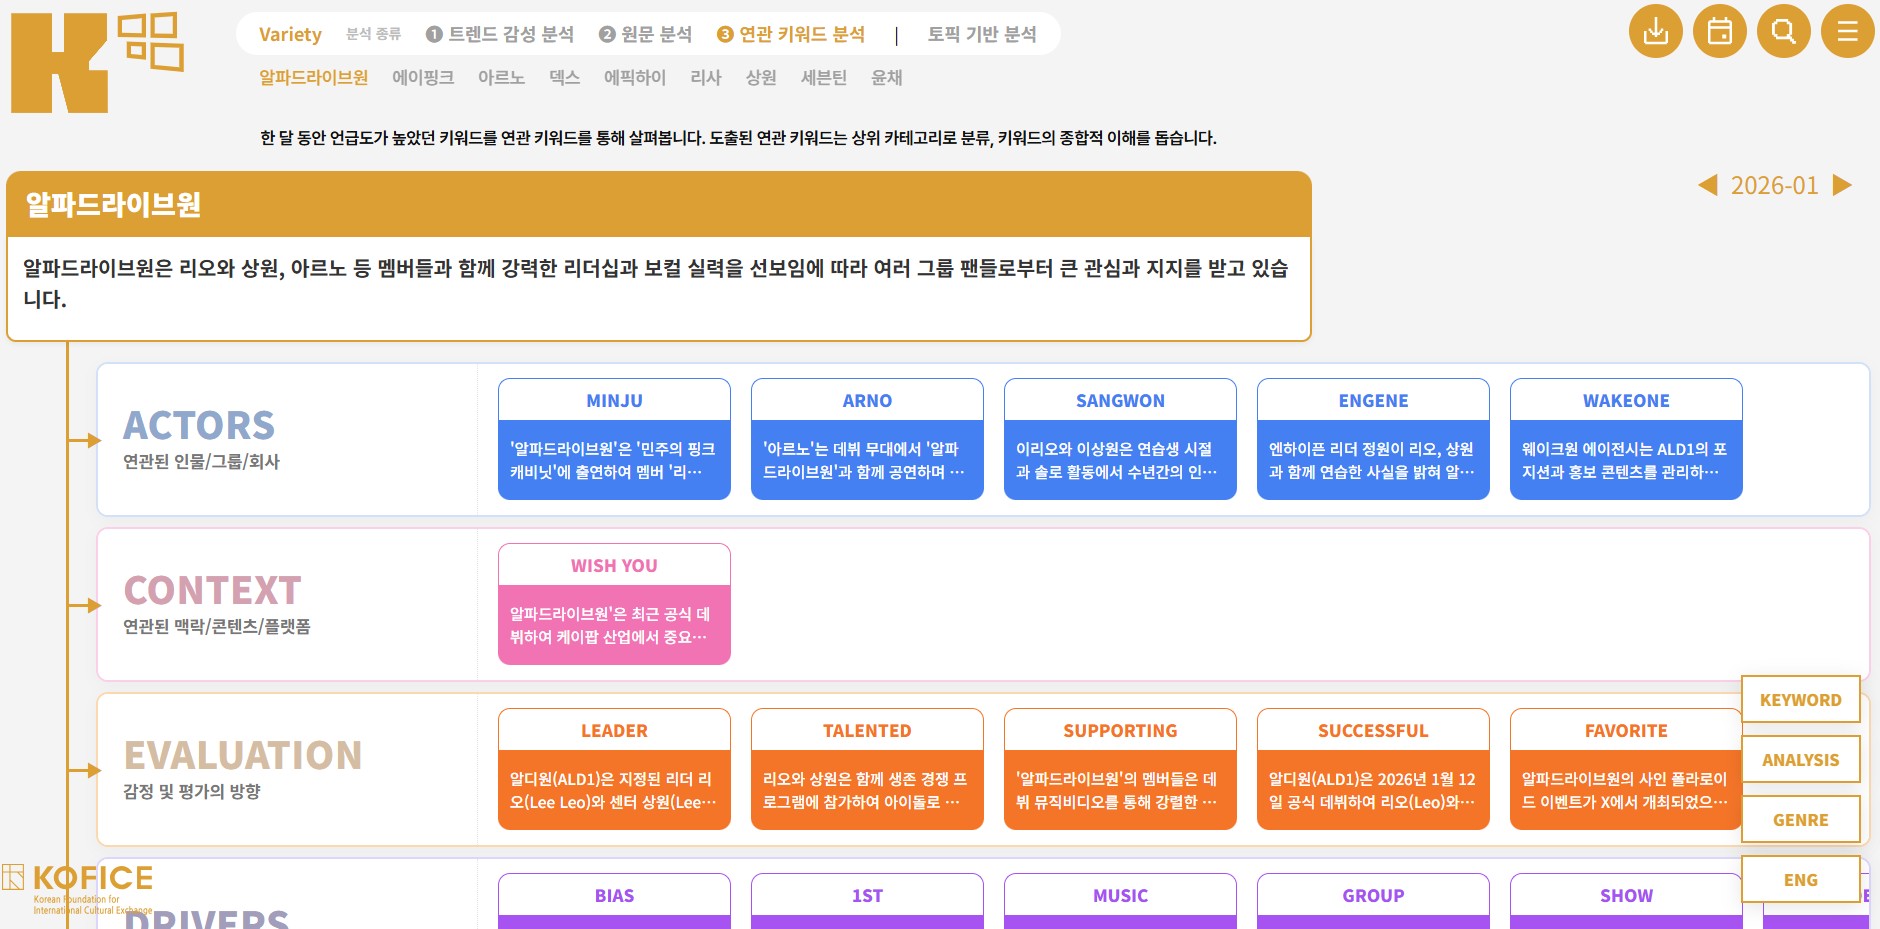Select 에이핑크 keyword
1880x929 pixels.
(x=423, y=77)
